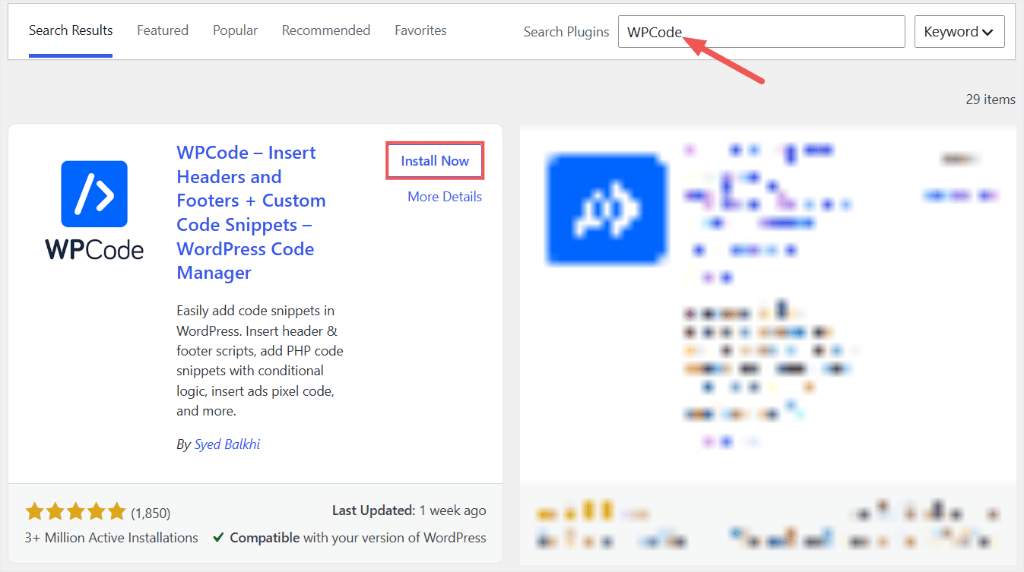Switch to the Search Results tab
This screenshot has width=1024, height=572.
click(71, 31)
